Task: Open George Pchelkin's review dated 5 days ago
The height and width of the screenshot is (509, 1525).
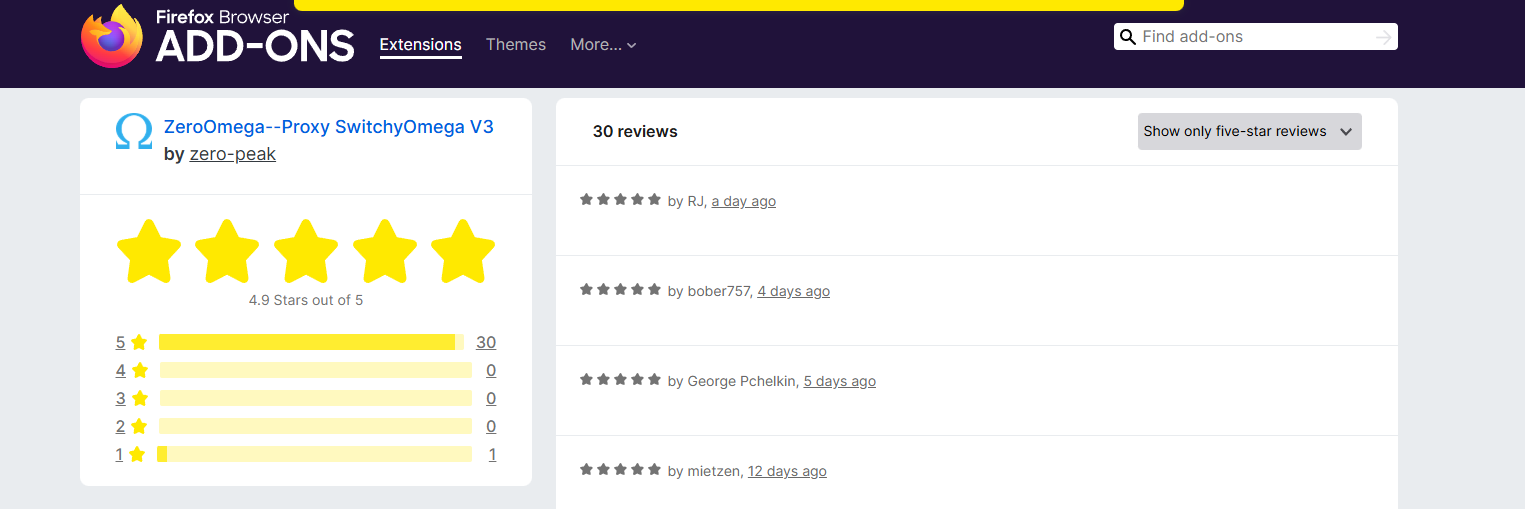Action: click(839, 381)
